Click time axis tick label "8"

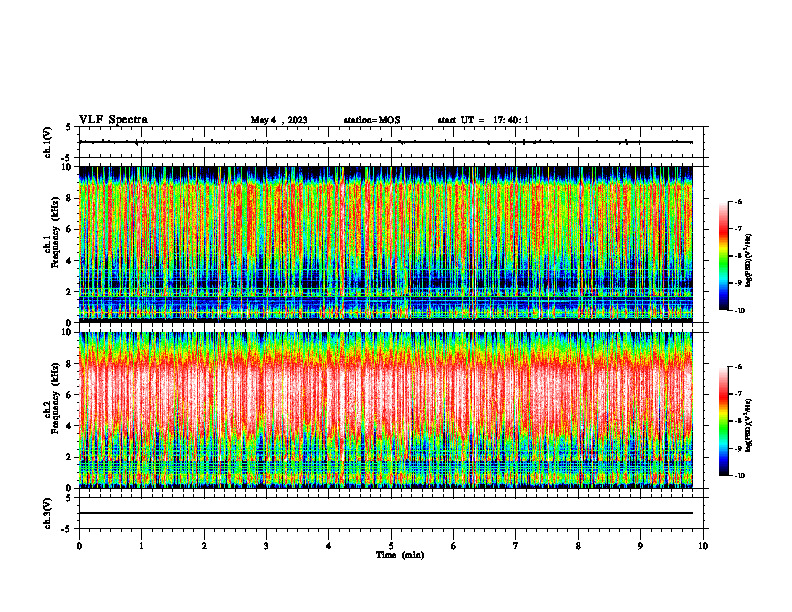(578, 546)
